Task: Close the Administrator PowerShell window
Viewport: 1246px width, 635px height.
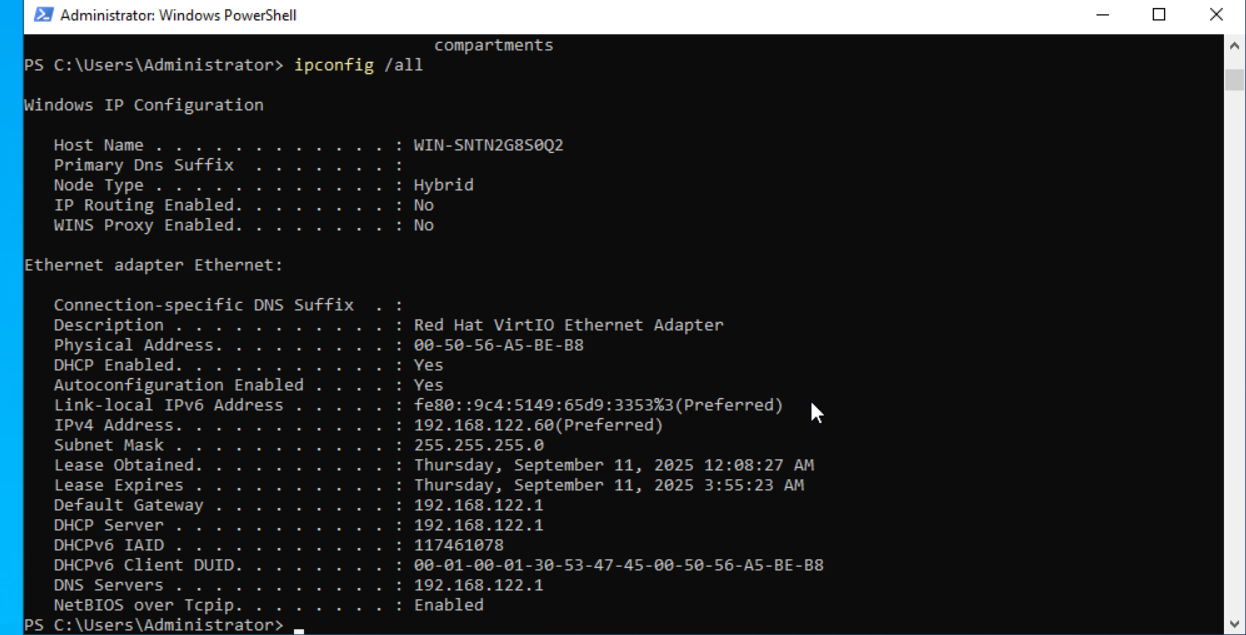Action: coord(1216,15)
